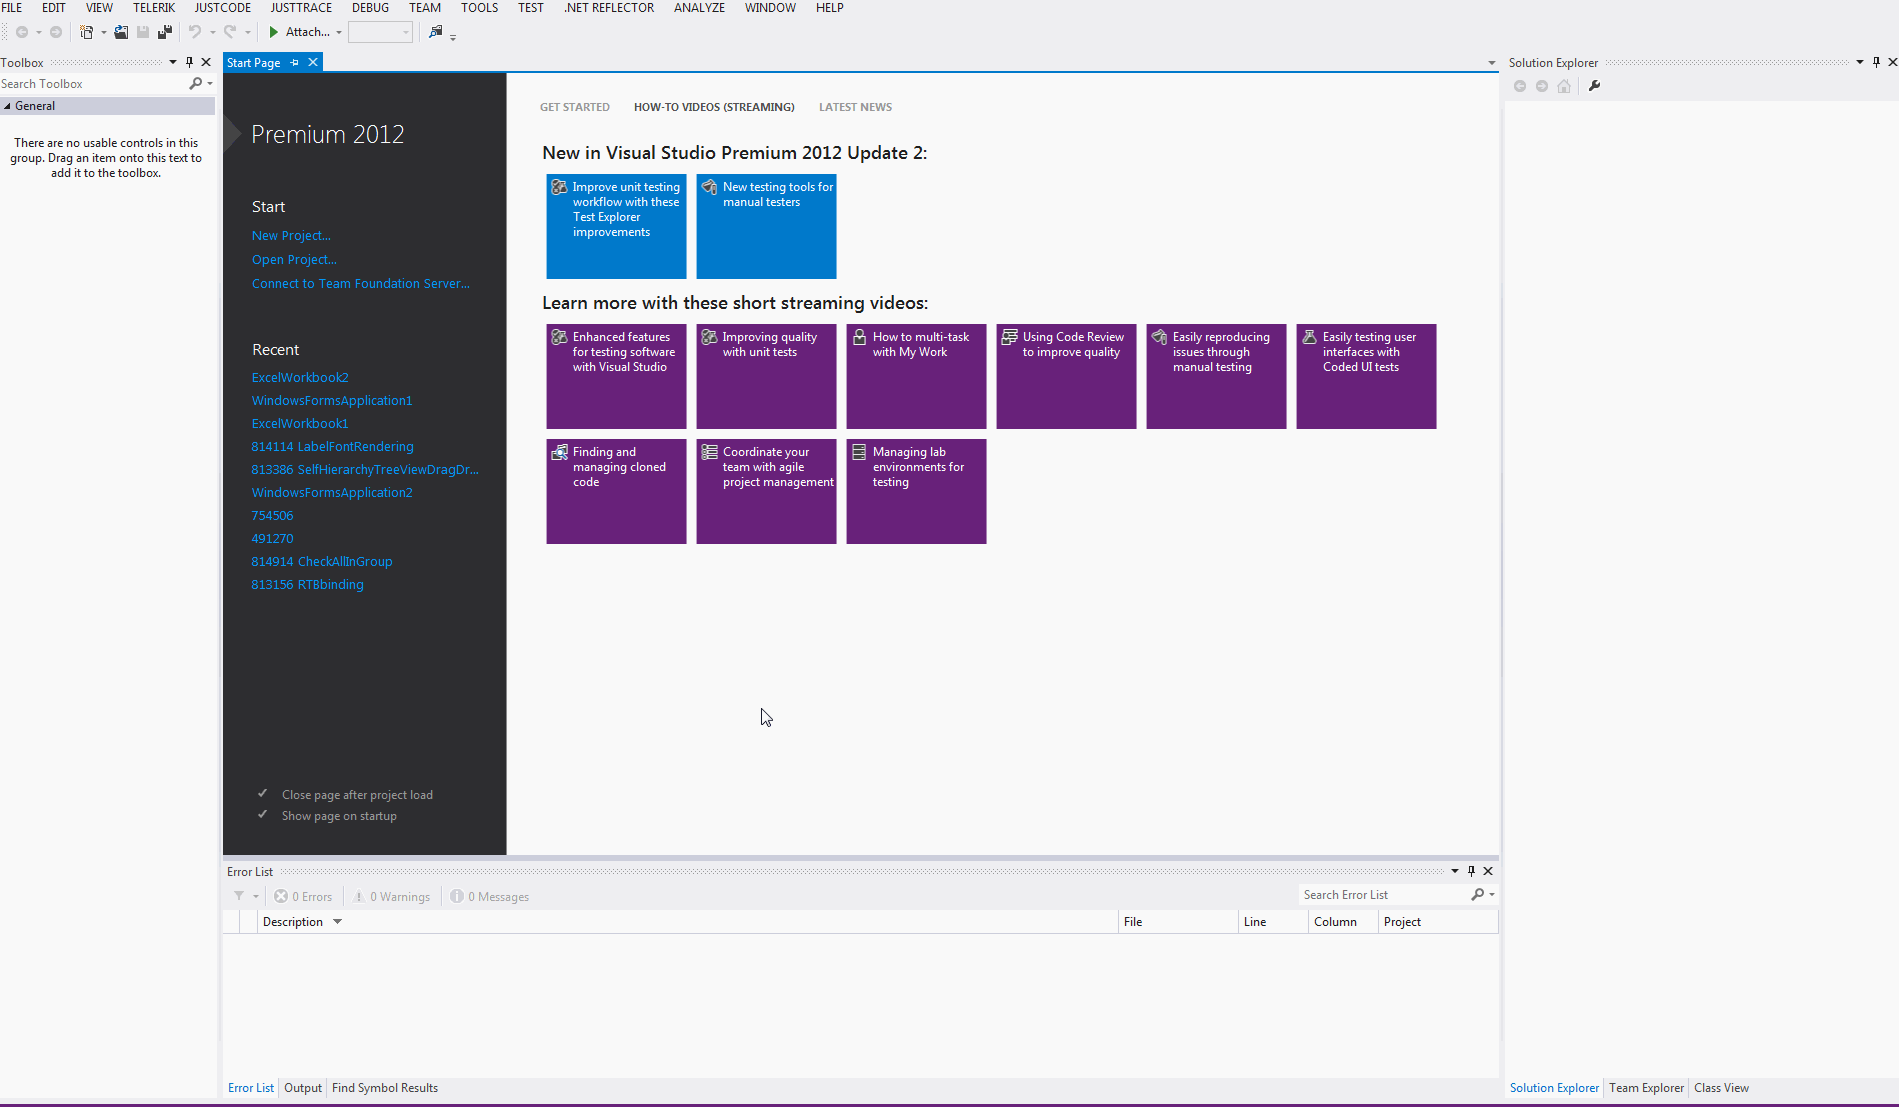Click the Open Project... link
Screen dimensions: 1899x1107
point(294,260)
